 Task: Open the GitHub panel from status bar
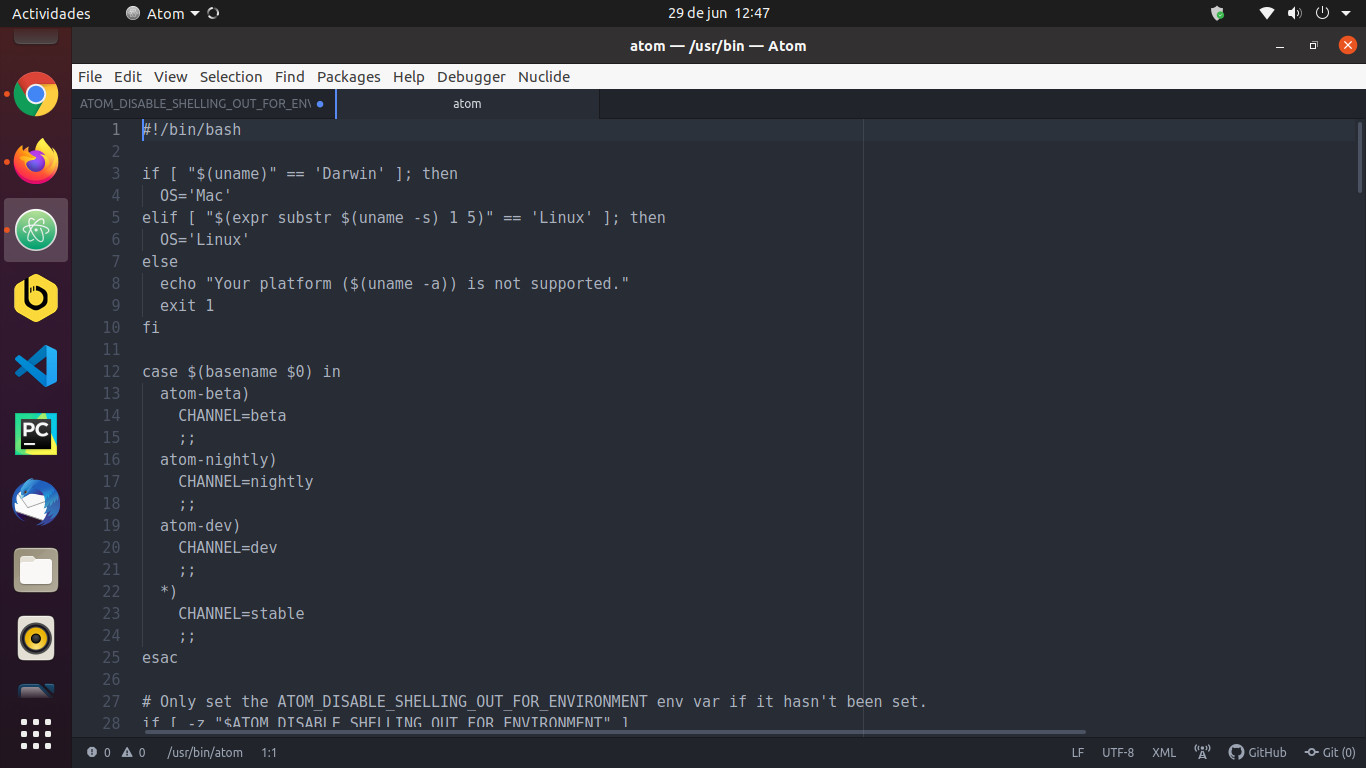coord(1258,752)
